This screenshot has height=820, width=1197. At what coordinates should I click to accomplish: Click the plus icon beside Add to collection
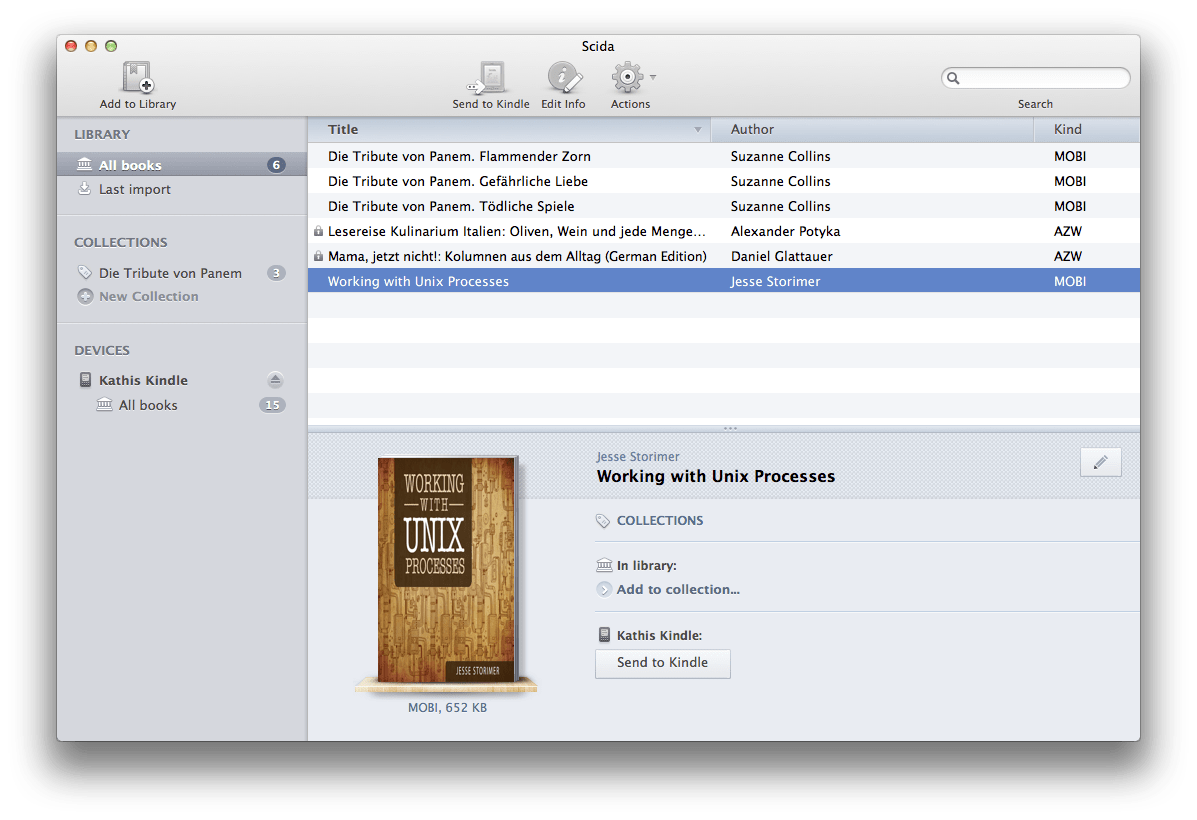click(604, 589)
